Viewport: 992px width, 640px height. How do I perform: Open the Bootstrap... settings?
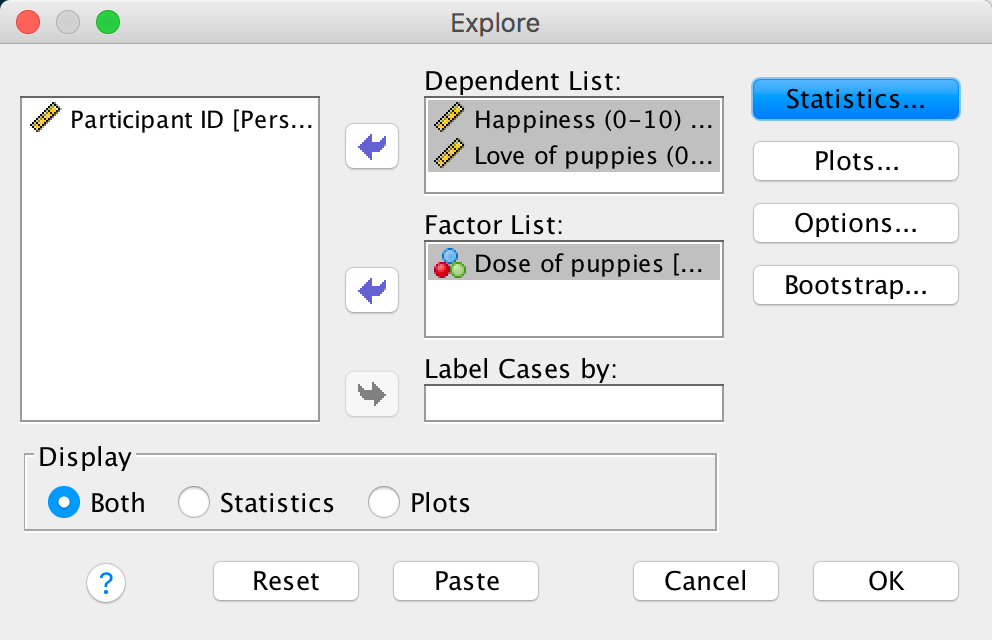855,285
